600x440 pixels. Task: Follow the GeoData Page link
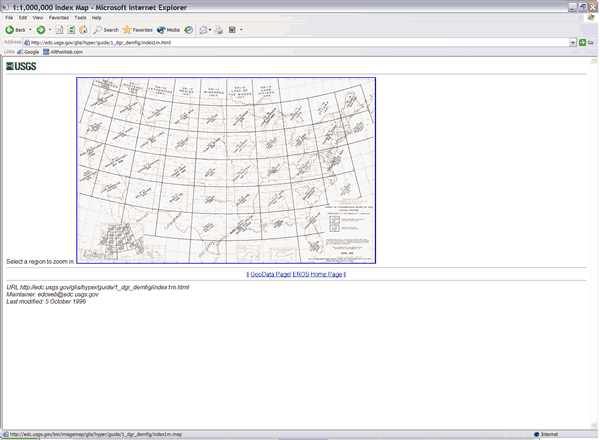[270, 274]
